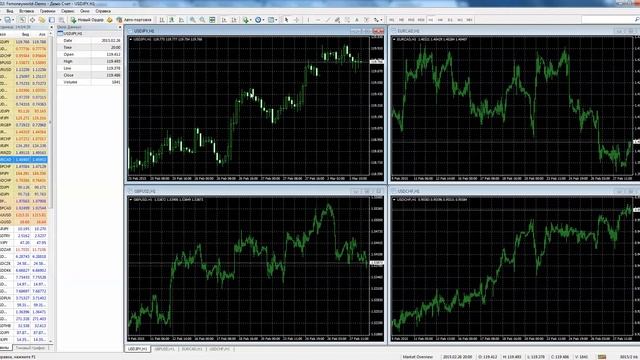Expand the Profiles dropdown arrow

13,20
